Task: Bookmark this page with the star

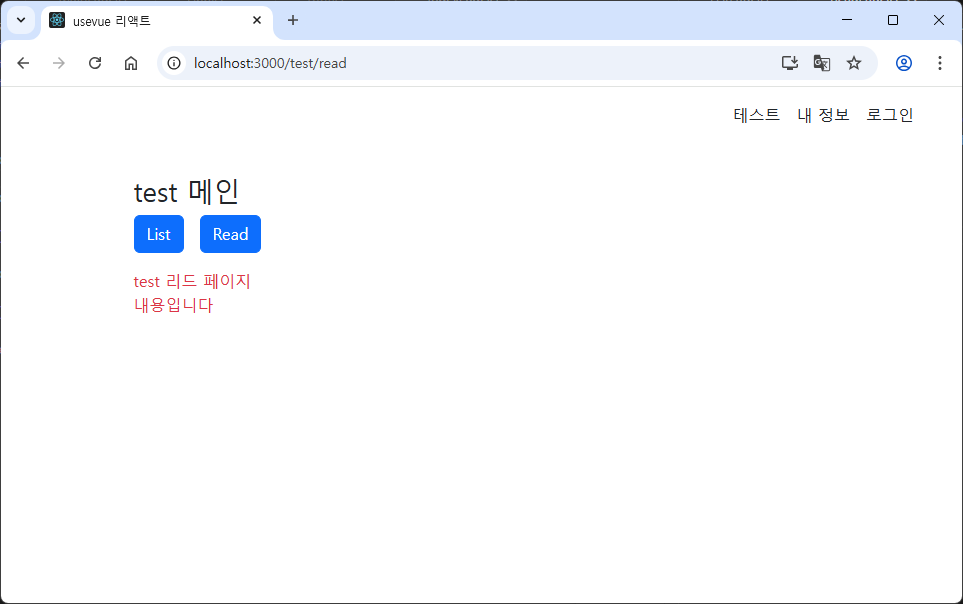Action: click(853, 62)
